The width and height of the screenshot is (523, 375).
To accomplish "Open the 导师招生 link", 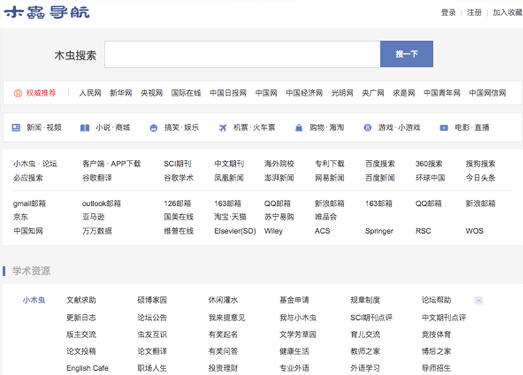I will click(436, 368).
